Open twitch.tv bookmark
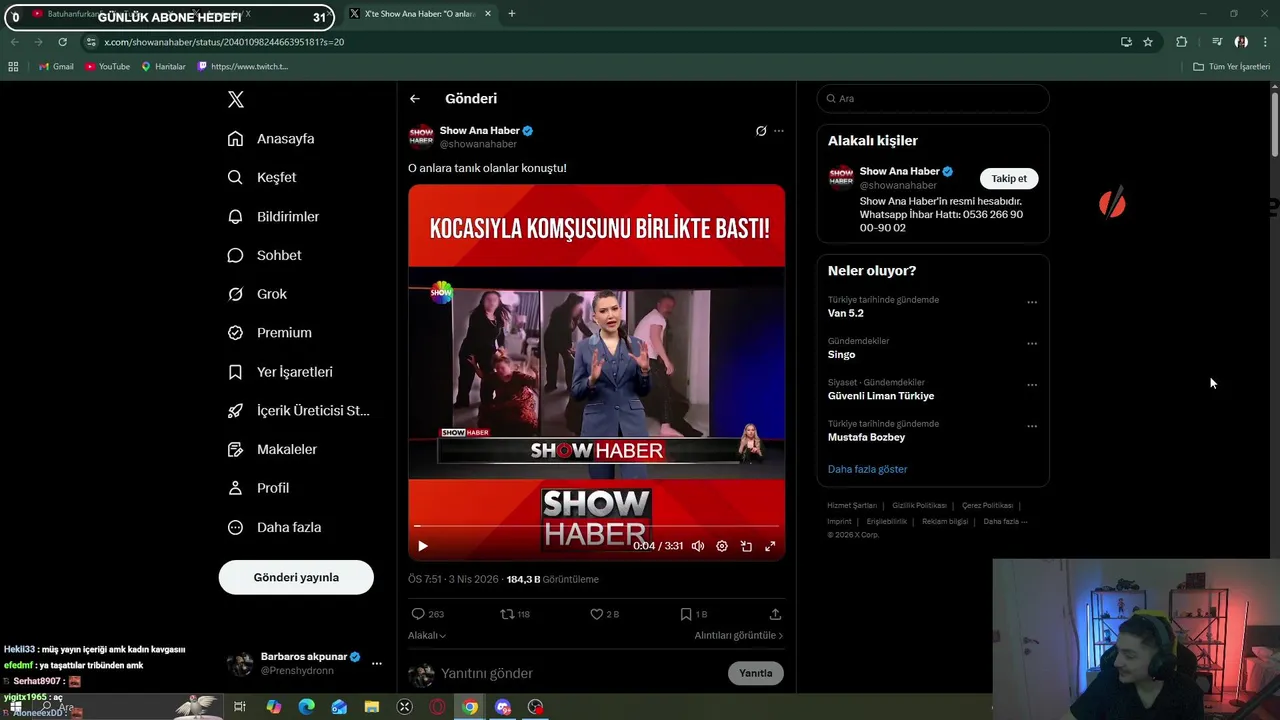 pyautogui.click(x=243, y=67)
